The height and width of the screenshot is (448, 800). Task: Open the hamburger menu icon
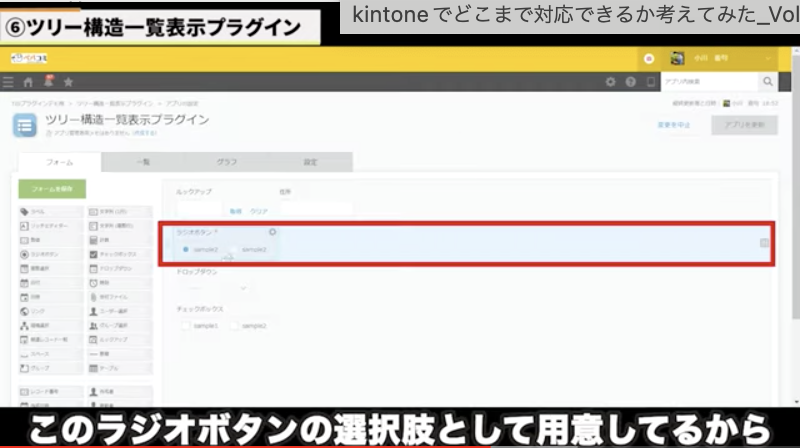(x=9, y=82)
